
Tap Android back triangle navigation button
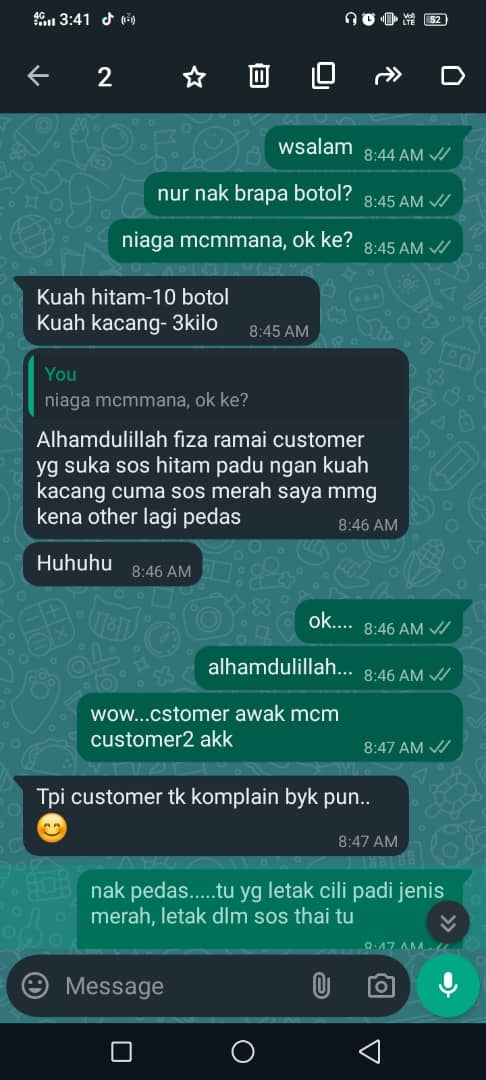(370, 1052)
